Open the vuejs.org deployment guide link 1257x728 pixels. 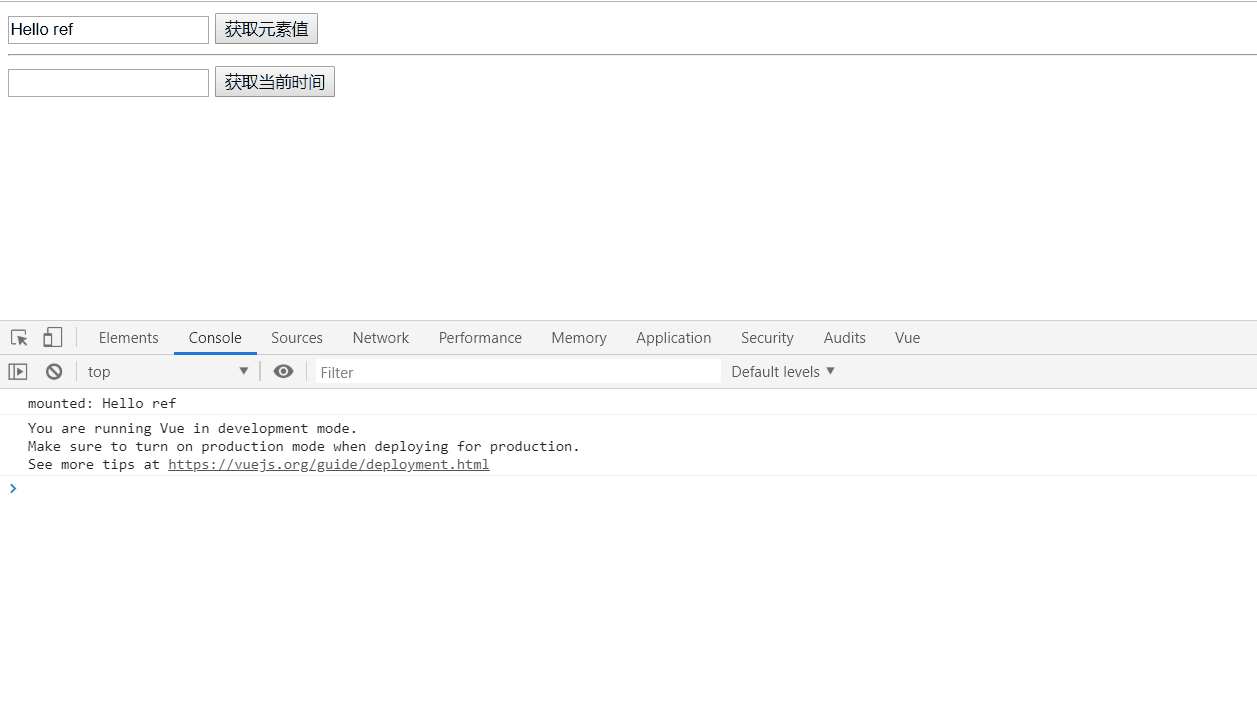(x=329, y=465)
